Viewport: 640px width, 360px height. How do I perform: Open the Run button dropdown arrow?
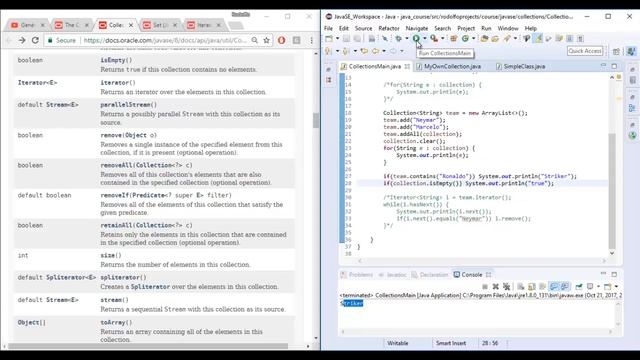click(x=424, y=38)
